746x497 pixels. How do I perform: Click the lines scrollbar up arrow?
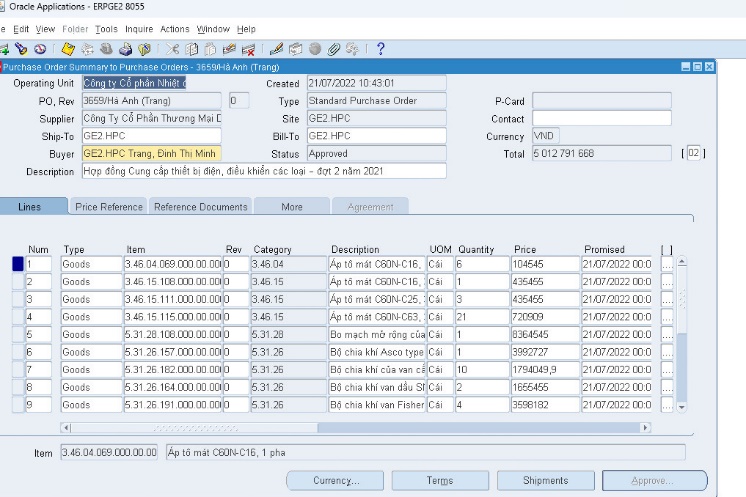682,262
